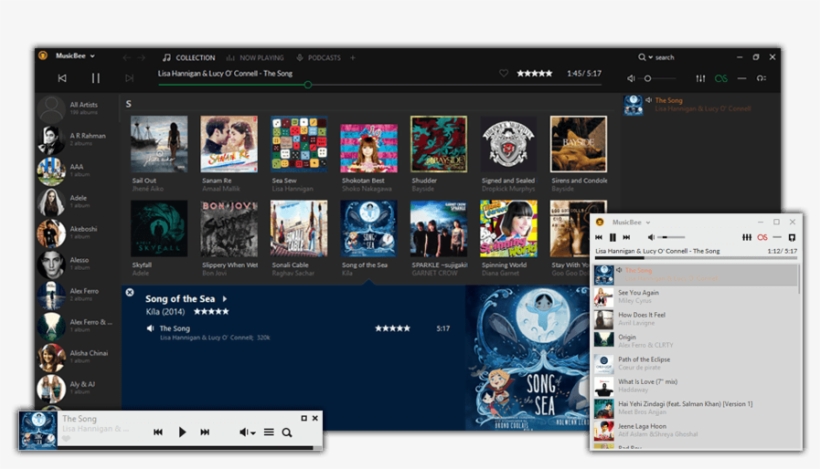
Task: Click previous track in the mini player bar
Action: [158, 432]
